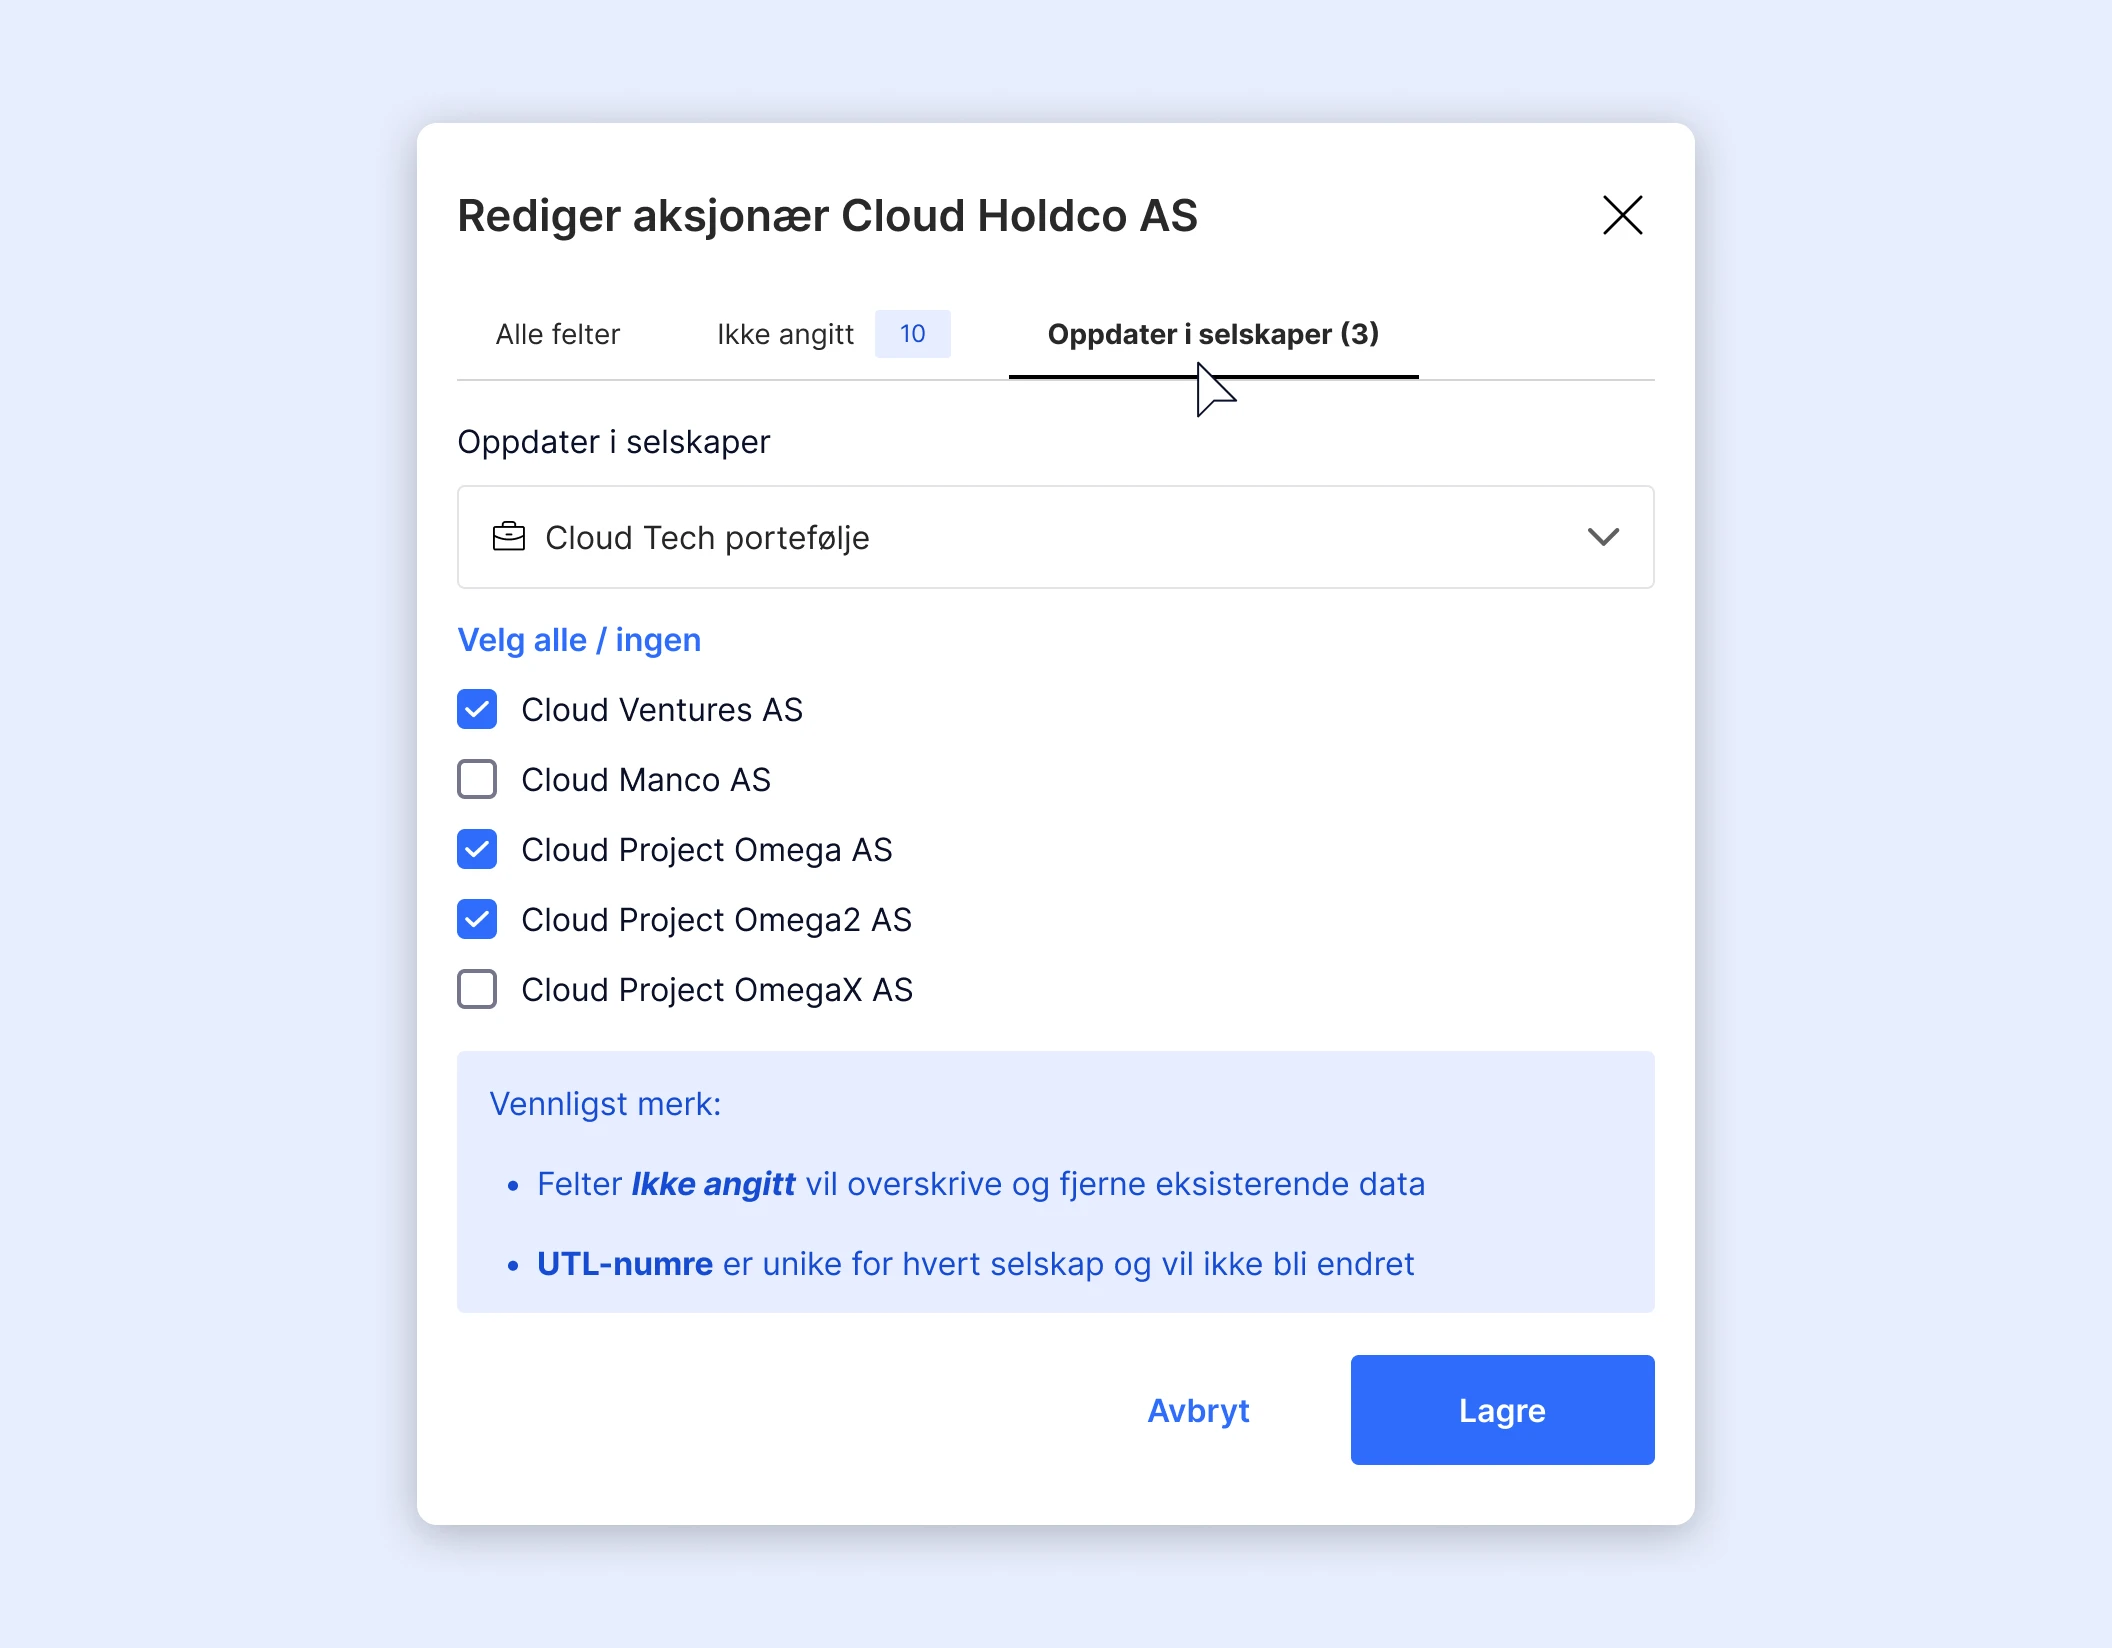Expand the portfolio dropdown chevron

pyautogui.click(x=1603, y=537)
